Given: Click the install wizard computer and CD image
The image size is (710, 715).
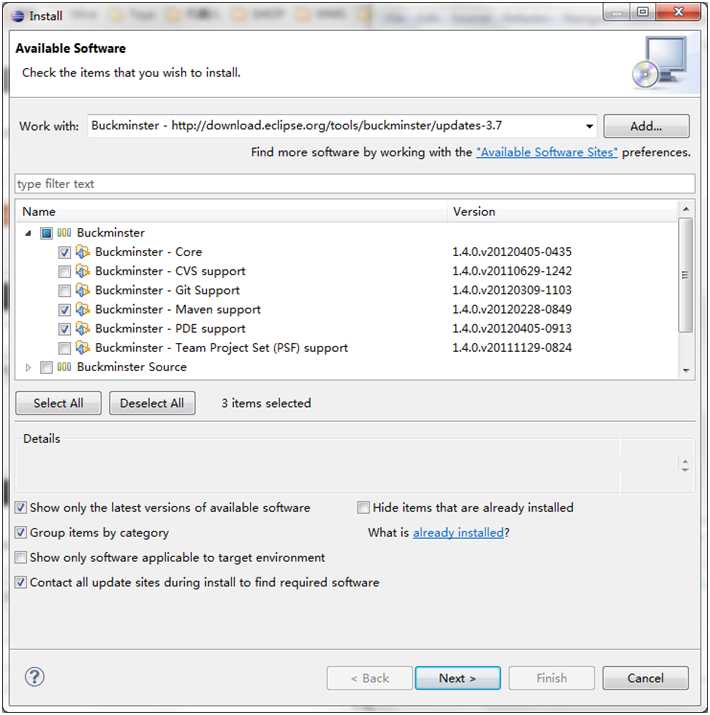Looking at the screenshot, I should (661, 63).
